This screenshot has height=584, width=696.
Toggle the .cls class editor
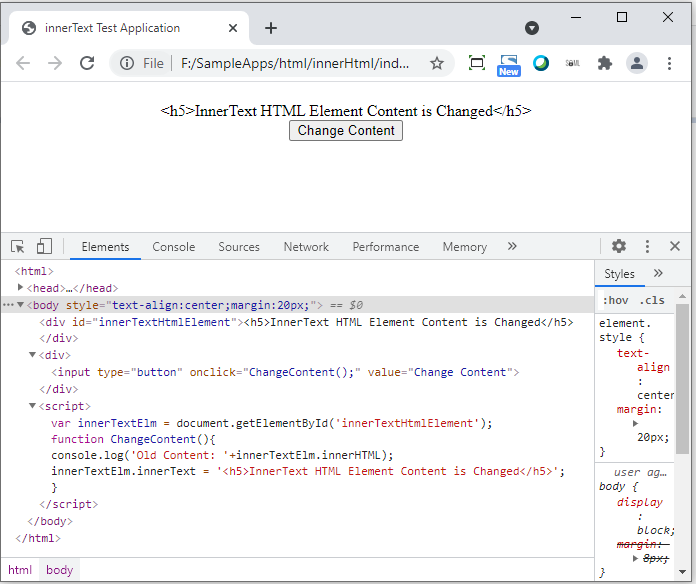tap(652, 300)
